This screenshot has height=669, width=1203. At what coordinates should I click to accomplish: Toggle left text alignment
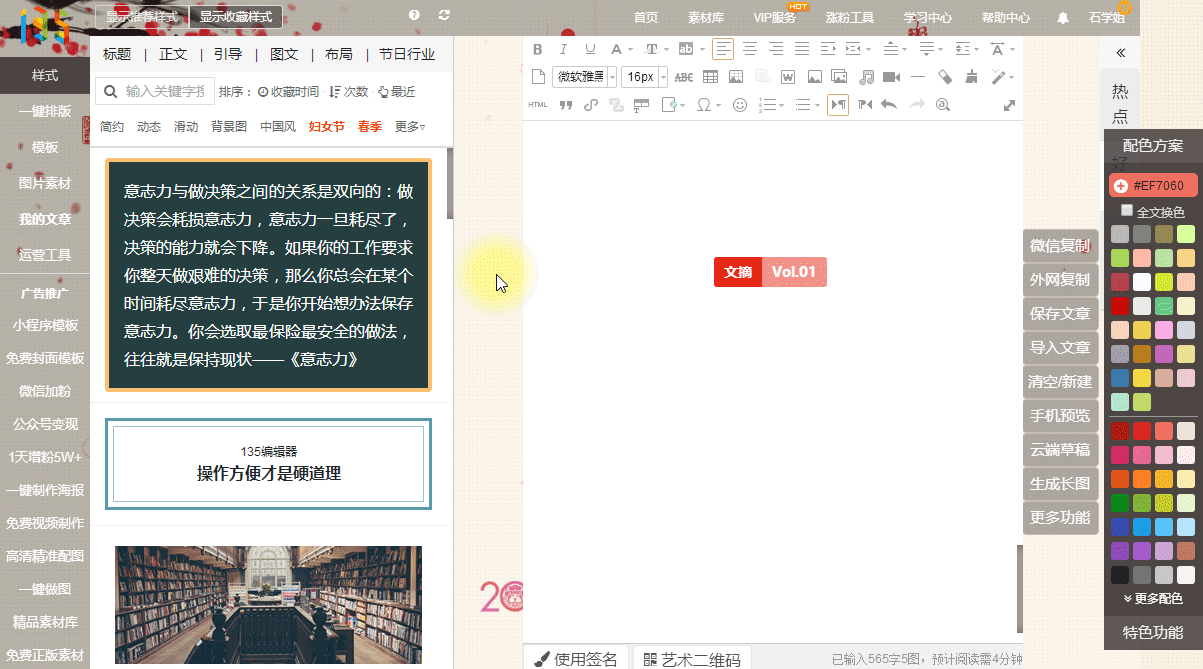pyautogui.click(x=722, y=49)
